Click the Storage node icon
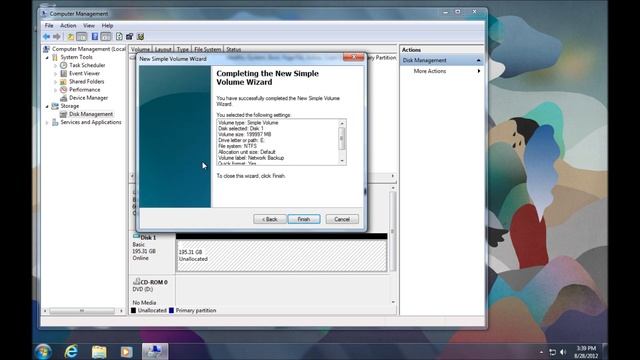The height and width of the screenshot is (360, 640). [55, 106]
